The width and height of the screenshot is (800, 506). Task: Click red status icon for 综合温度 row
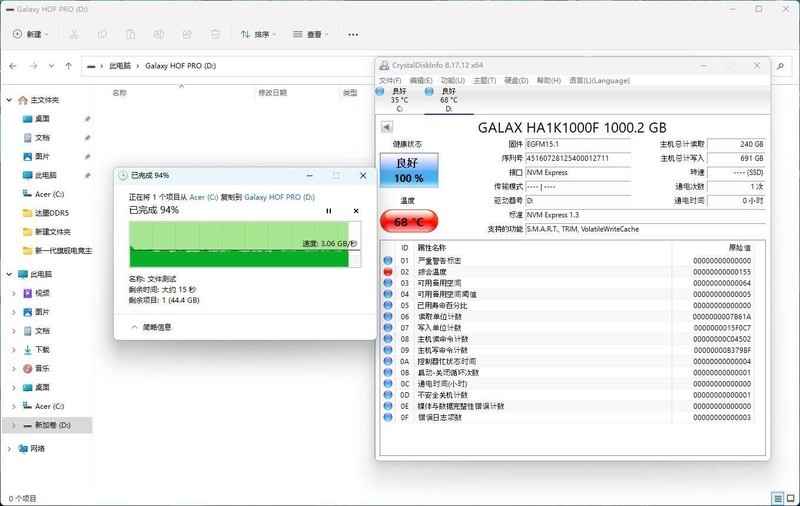[388, 272]
